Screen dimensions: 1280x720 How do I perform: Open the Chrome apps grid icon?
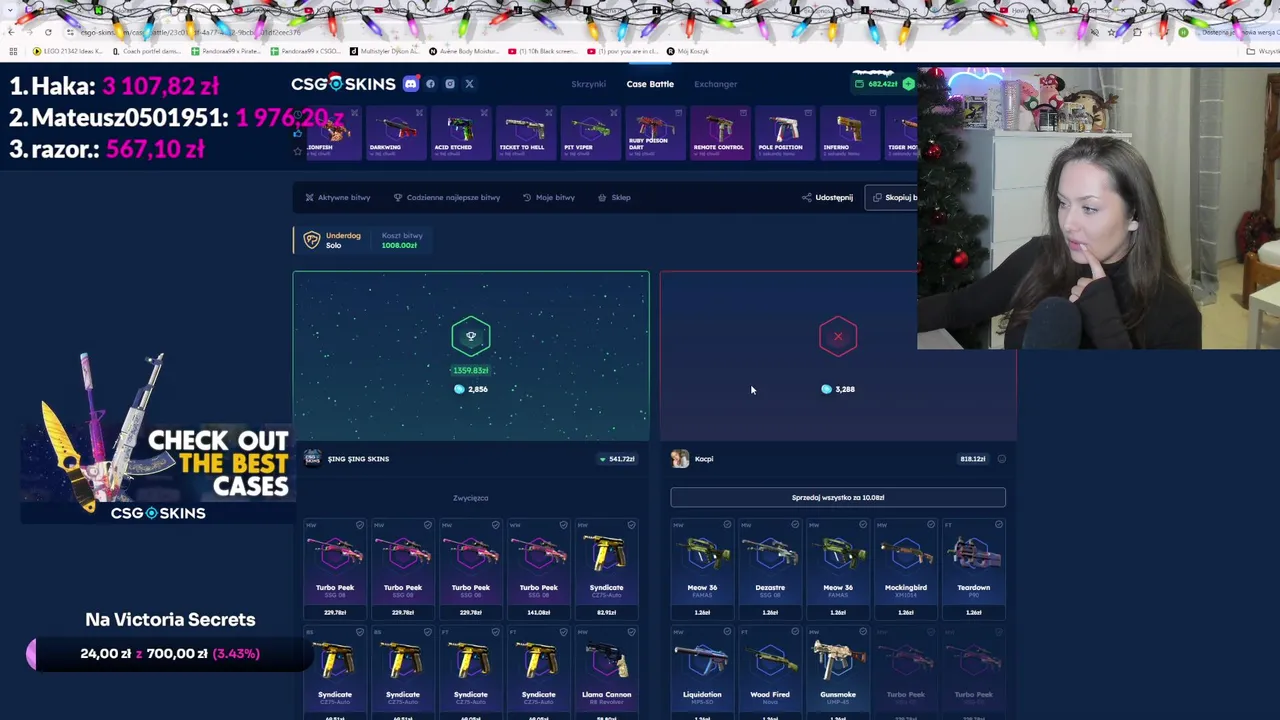13,51
